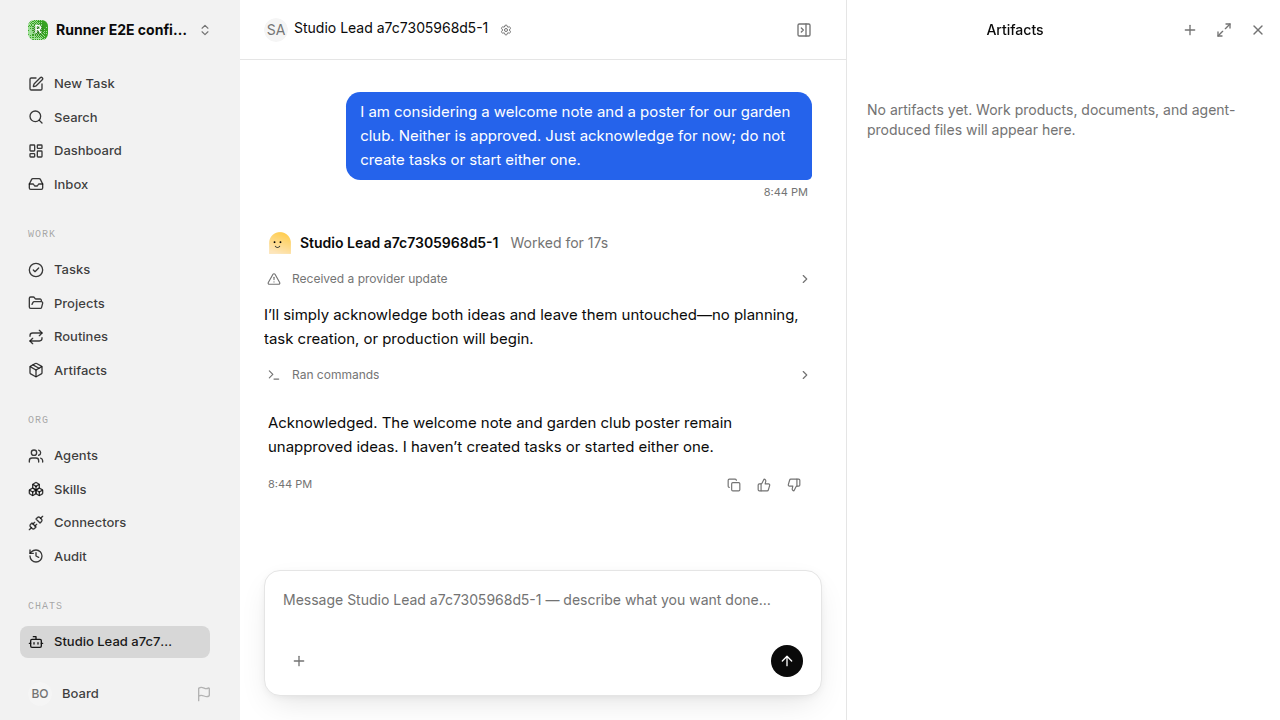Send the message with arrow button
Screen dimensions: 1280x720
787,661
